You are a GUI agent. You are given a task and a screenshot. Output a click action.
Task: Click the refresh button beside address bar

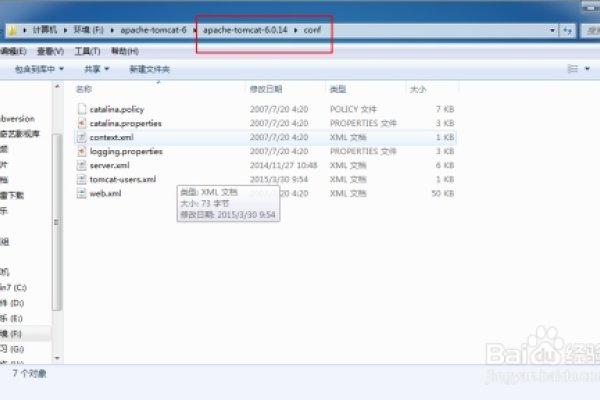coord(567,30)
